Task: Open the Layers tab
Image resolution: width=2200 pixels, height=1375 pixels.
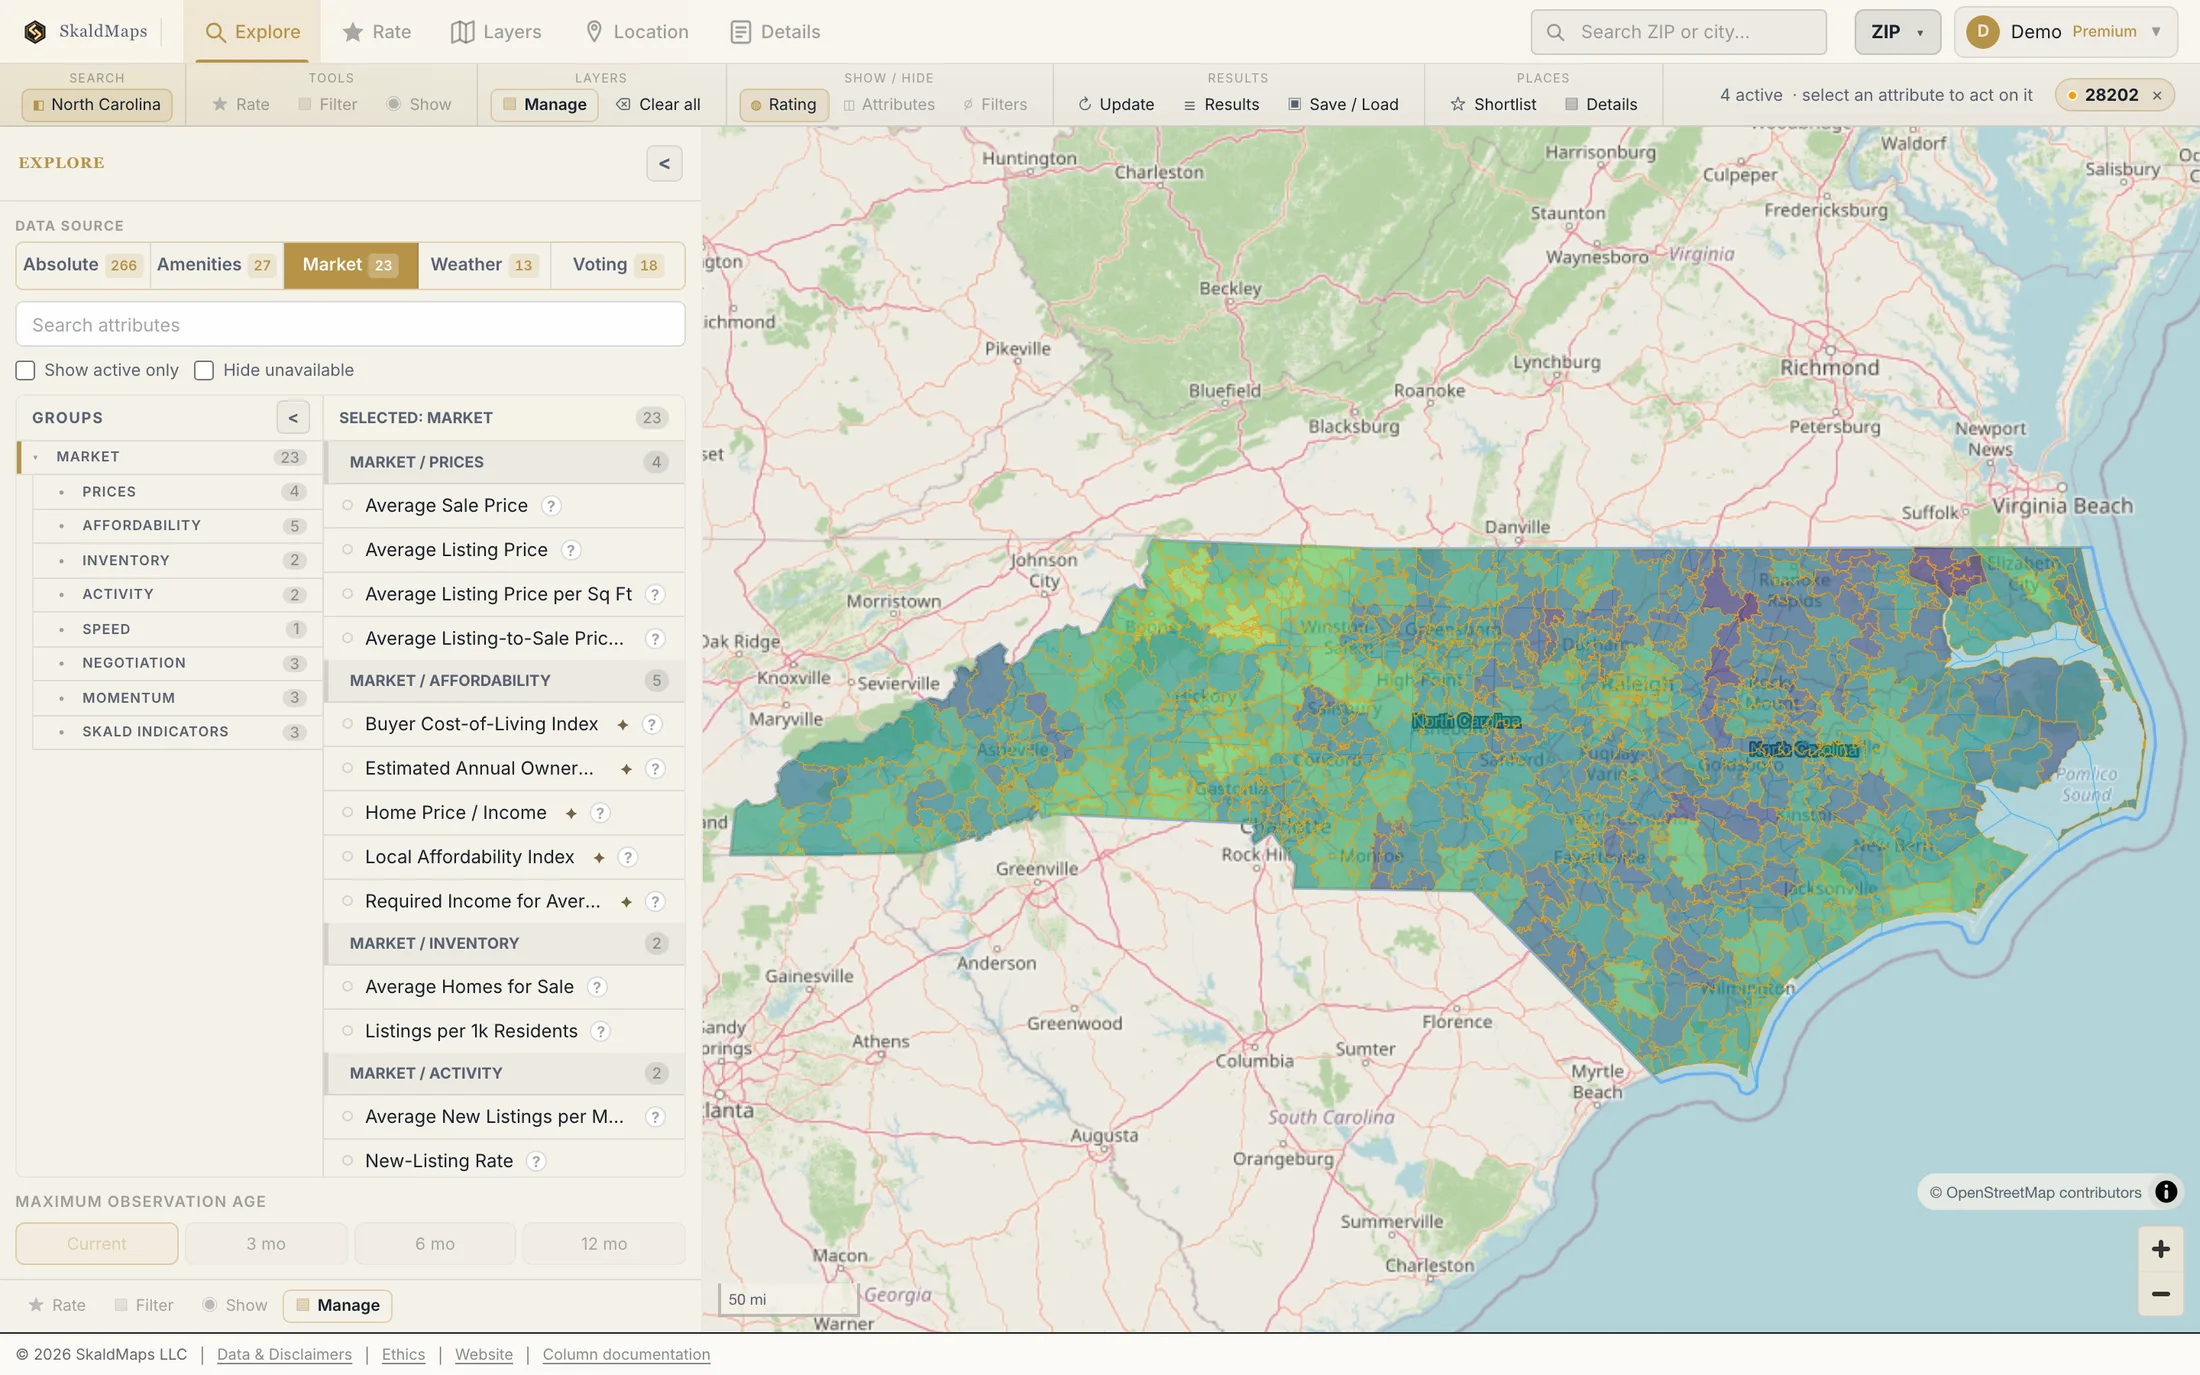Action: (x=496, y=32)
